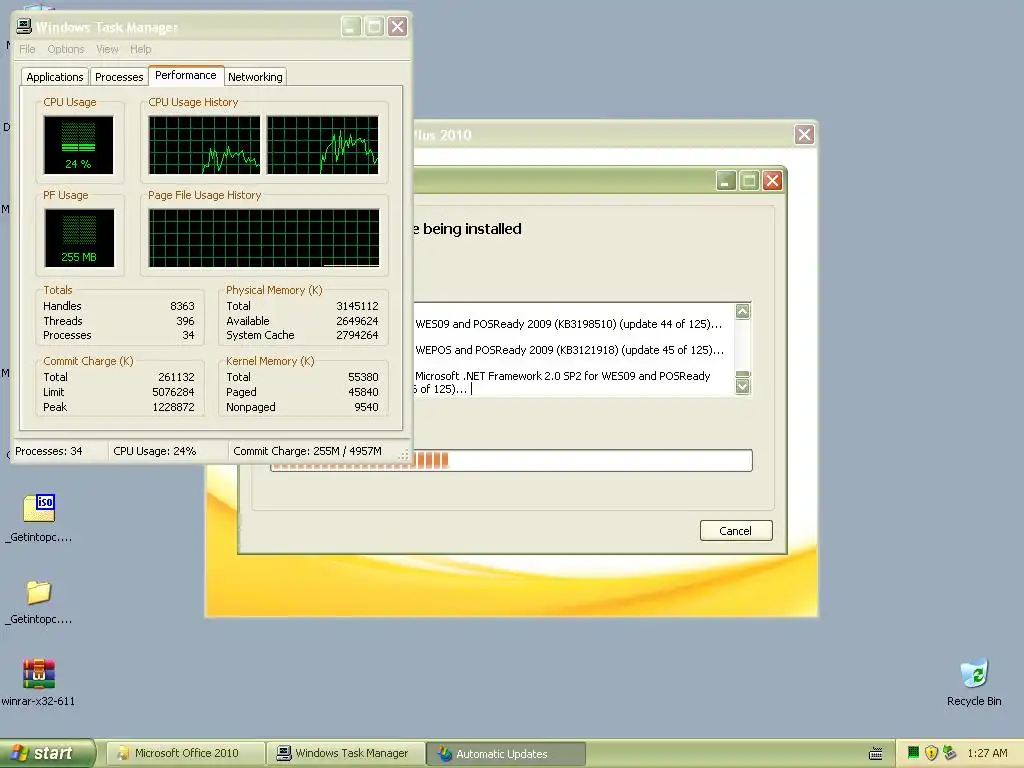This screenshot has height=768, width=1024.
Task: Click System Cache value 2794264
Action: pyautogui.click(x=357, y=336)
